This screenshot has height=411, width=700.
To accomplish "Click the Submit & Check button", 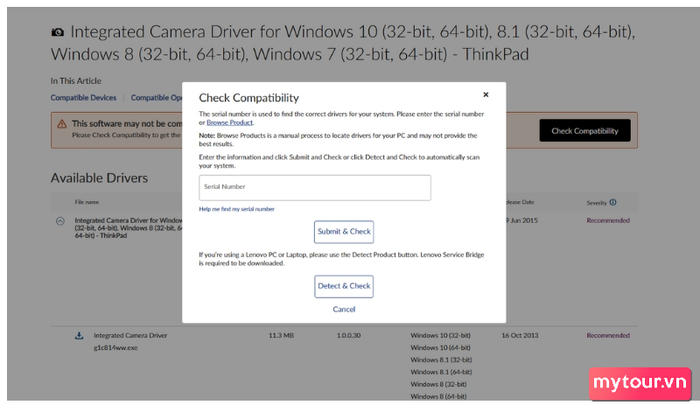I will click(x=344, y=232).
